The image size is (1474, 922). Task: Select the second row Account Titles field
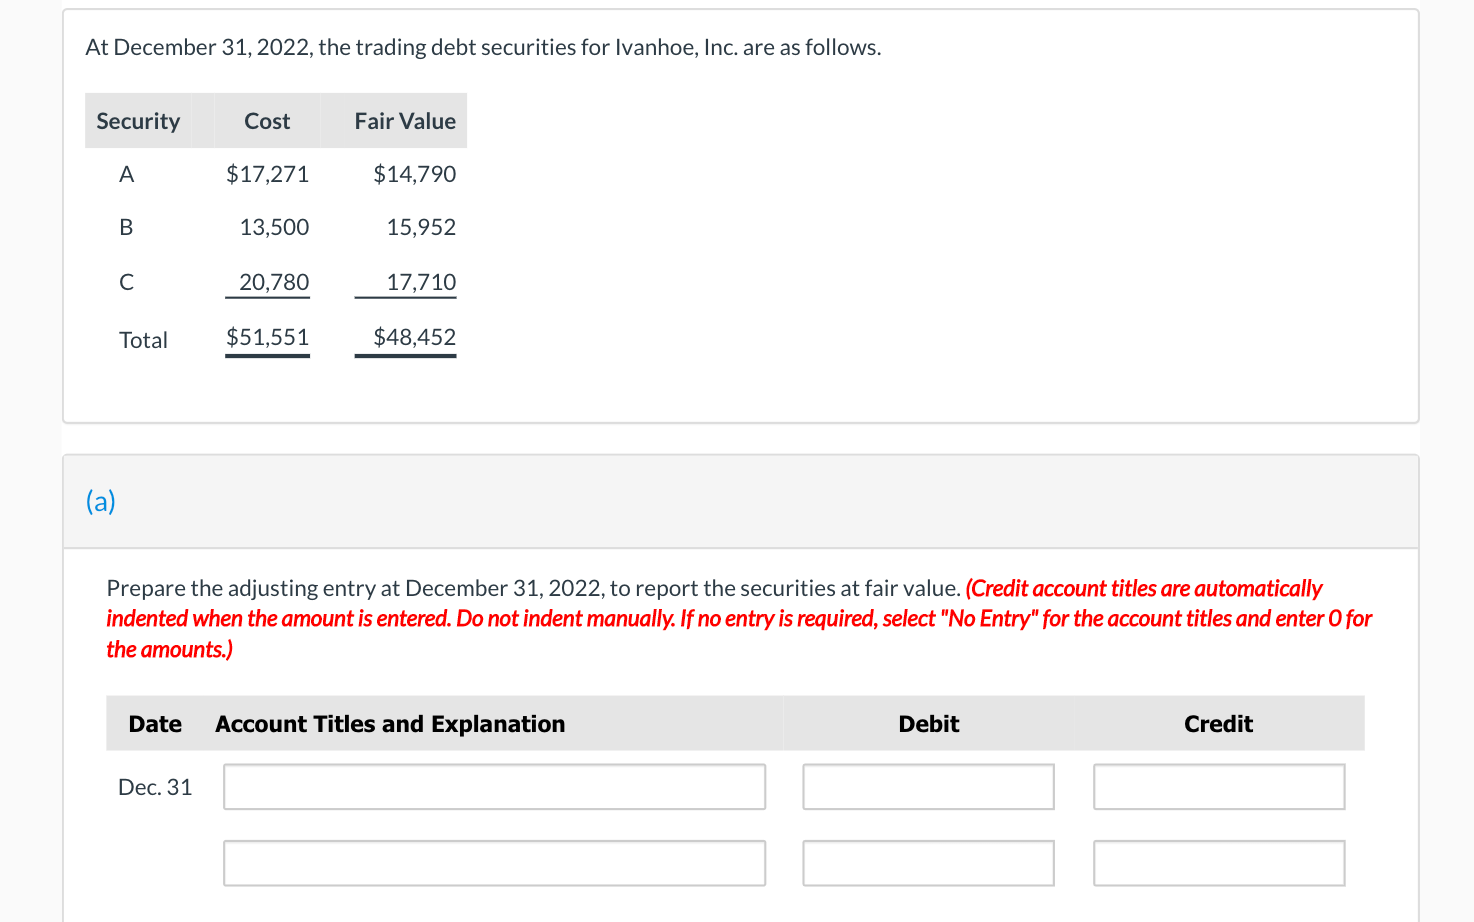tap(494, 863)
